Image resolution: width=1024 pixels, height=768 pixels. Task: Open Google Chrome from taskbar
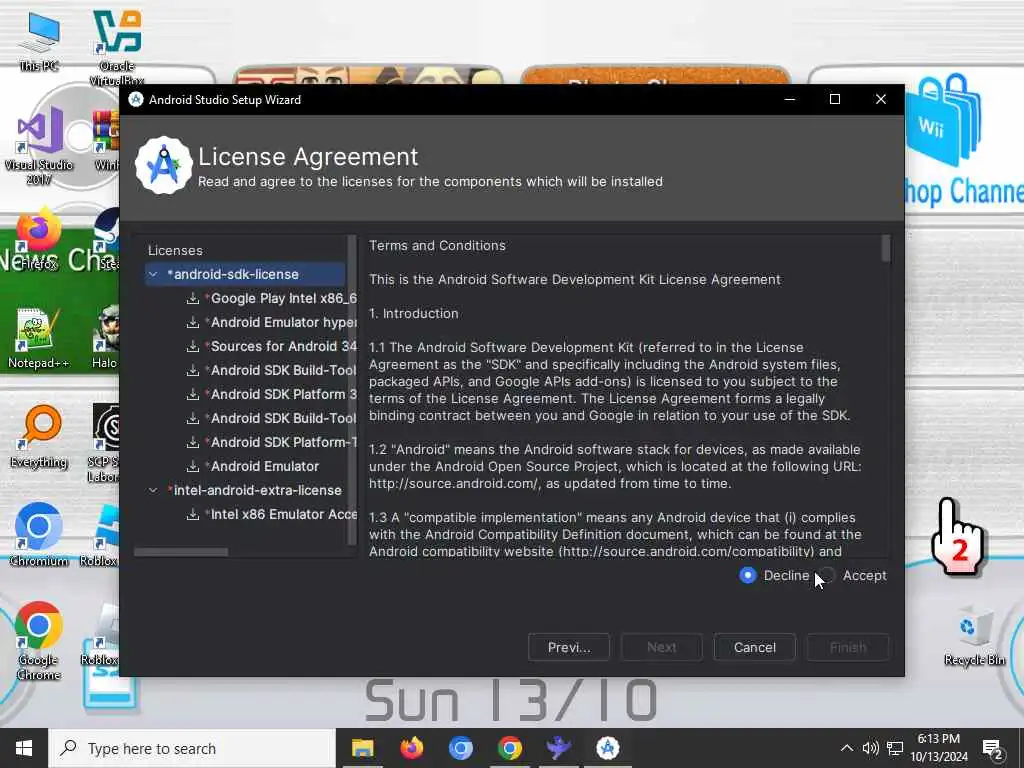(509, 748)
